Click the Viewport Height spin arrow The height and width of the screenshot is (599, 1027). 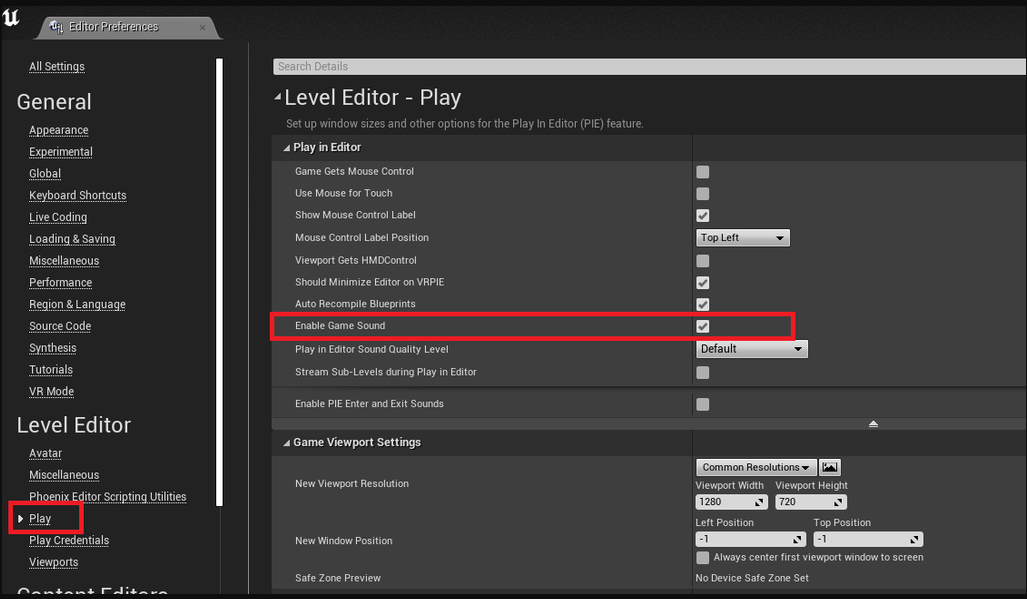click(838, 502)
